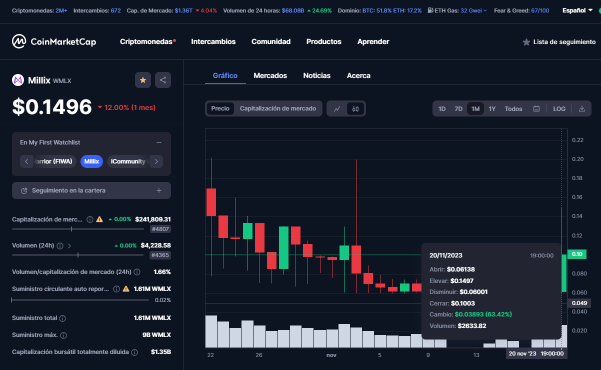This screenshot has width=601, height=370.
Task: Open info icon for Suministro máx.
Action: coord(64,335)
